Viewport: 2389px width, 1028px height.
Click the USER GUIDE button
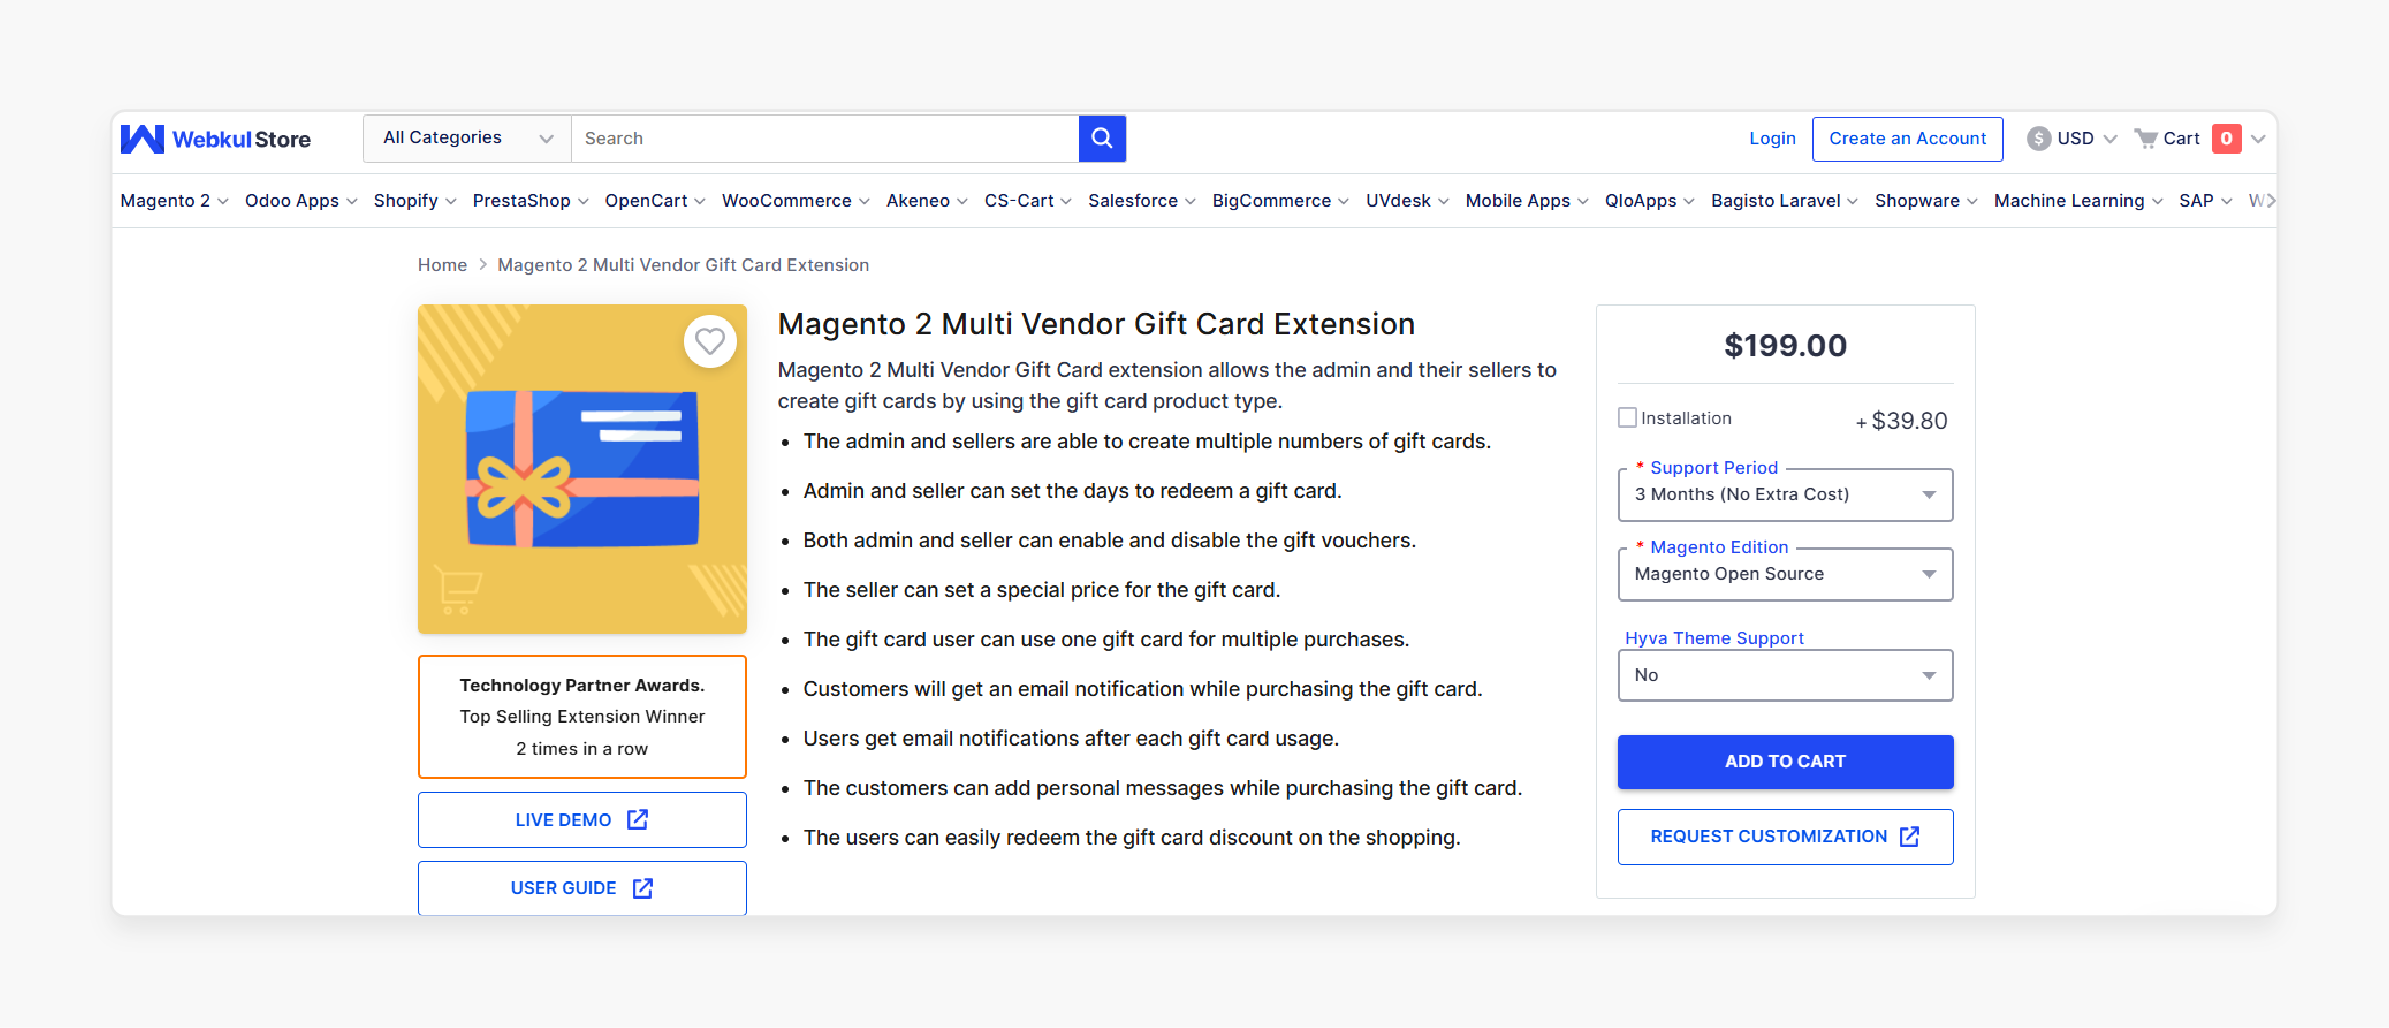click(x=582, y=888)
